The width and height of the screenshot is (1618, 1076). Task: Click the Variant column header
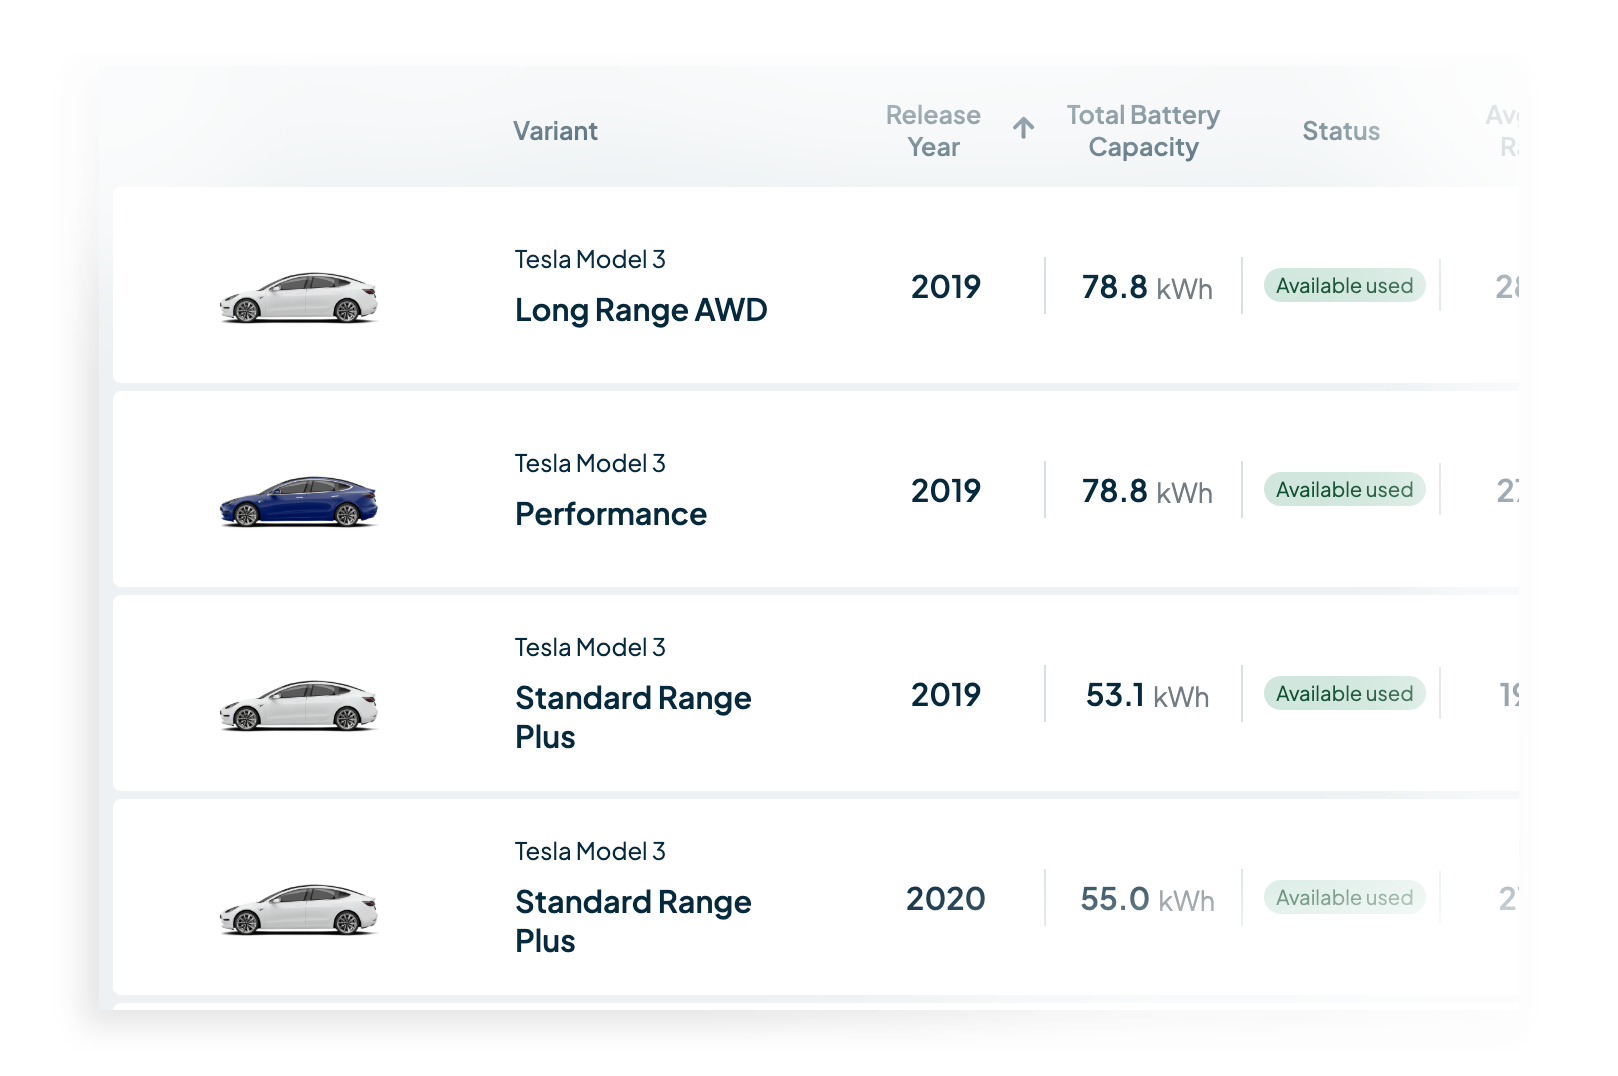(556, 130)
